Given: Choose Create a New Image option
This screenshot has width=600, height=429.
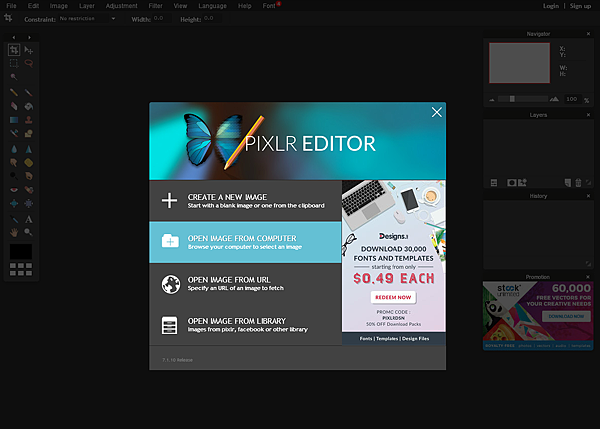Looking at the screenshot, I should click(245, 201).
